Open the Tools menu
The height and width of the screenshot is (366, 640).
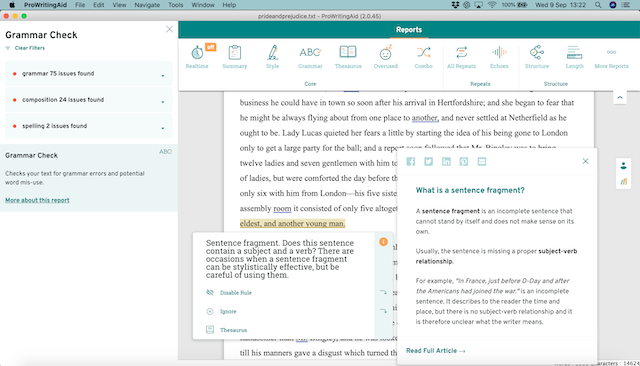176,5
